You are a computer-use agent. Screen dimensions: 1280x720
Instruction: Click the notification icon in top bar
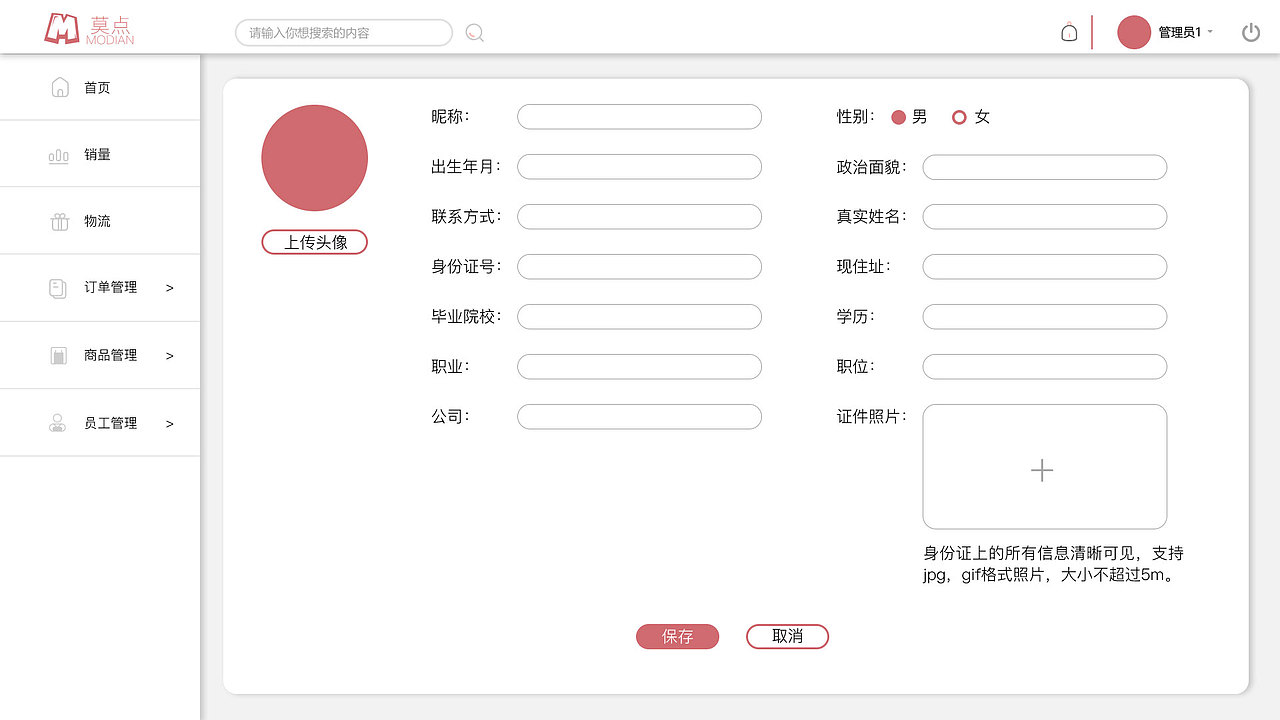click(x=1068, y=31)
